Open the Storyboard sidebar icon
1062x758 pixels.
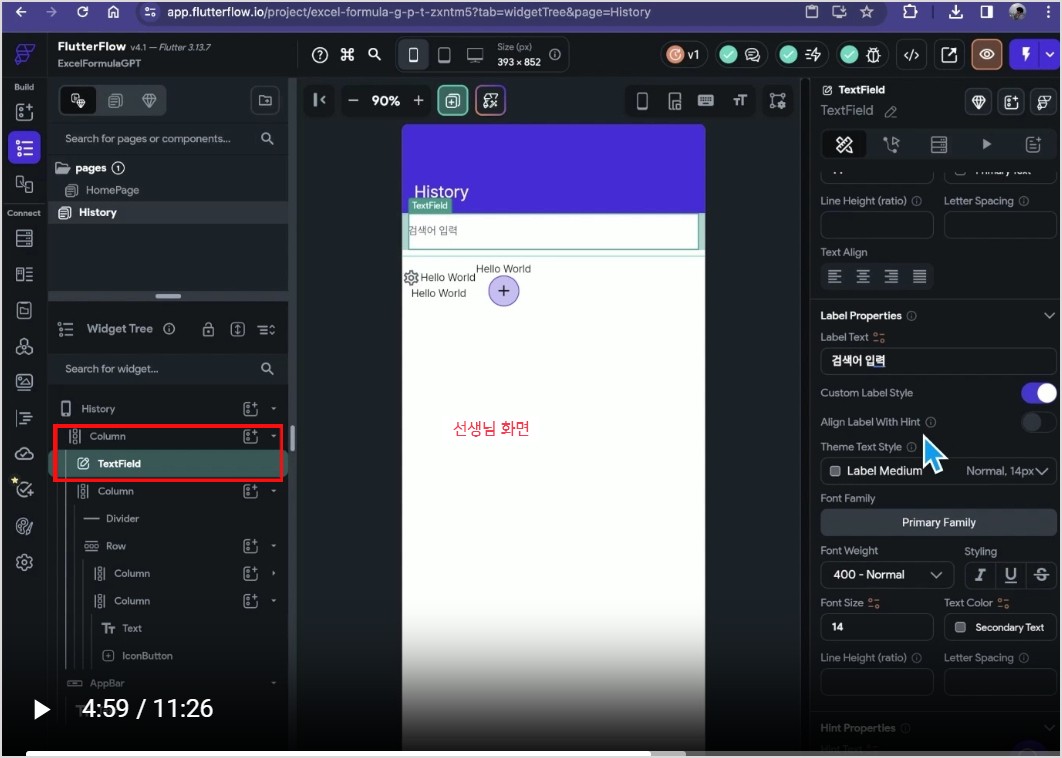pyautogui.click(x=24, y=184)
